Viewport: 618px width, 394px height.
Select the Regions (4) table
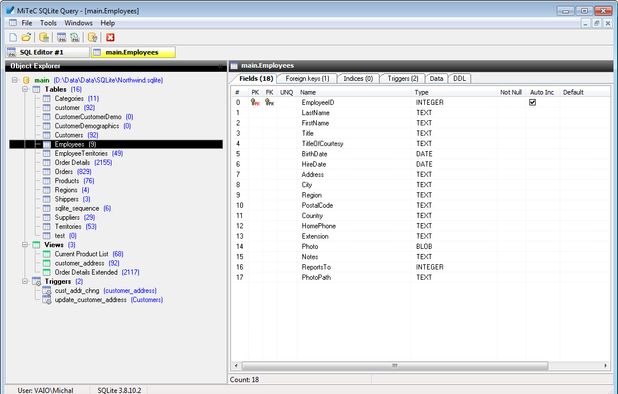[72, 190]
